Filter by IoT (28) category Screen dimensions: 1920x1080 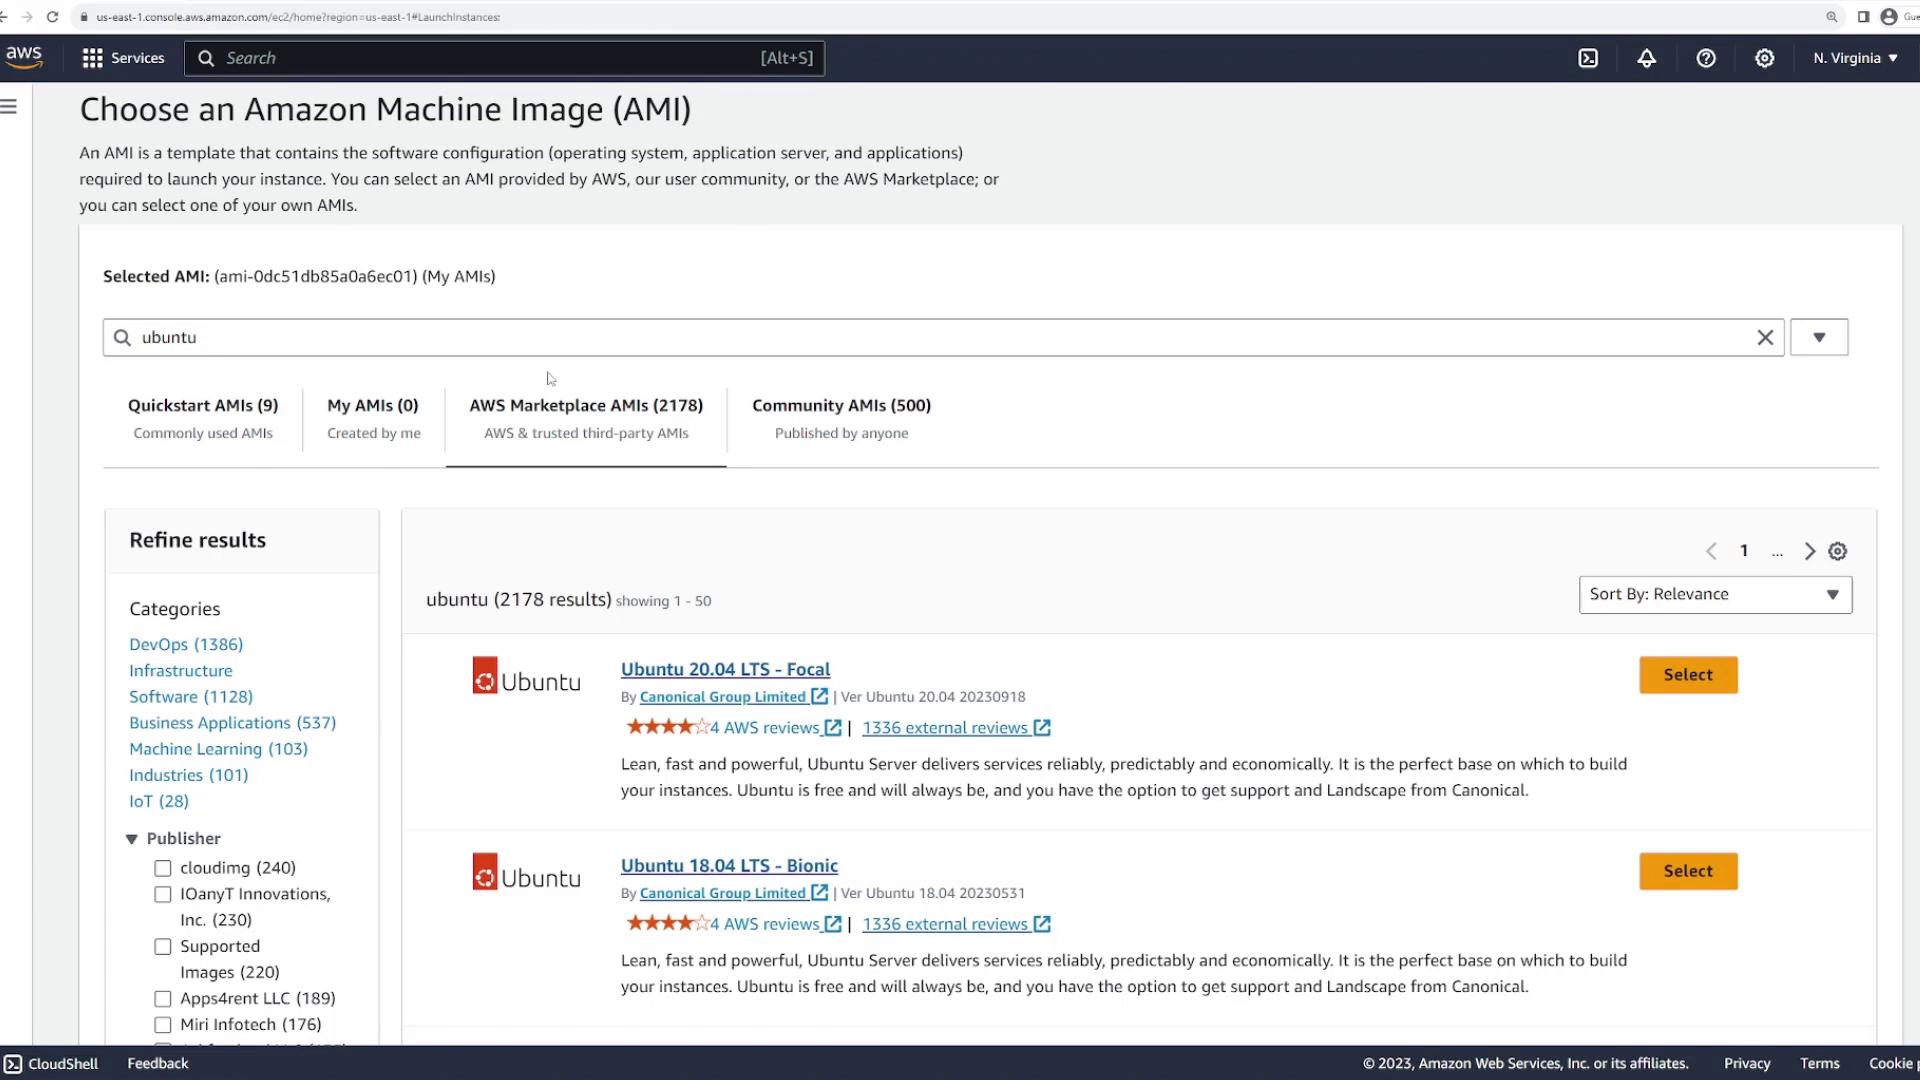158,800
